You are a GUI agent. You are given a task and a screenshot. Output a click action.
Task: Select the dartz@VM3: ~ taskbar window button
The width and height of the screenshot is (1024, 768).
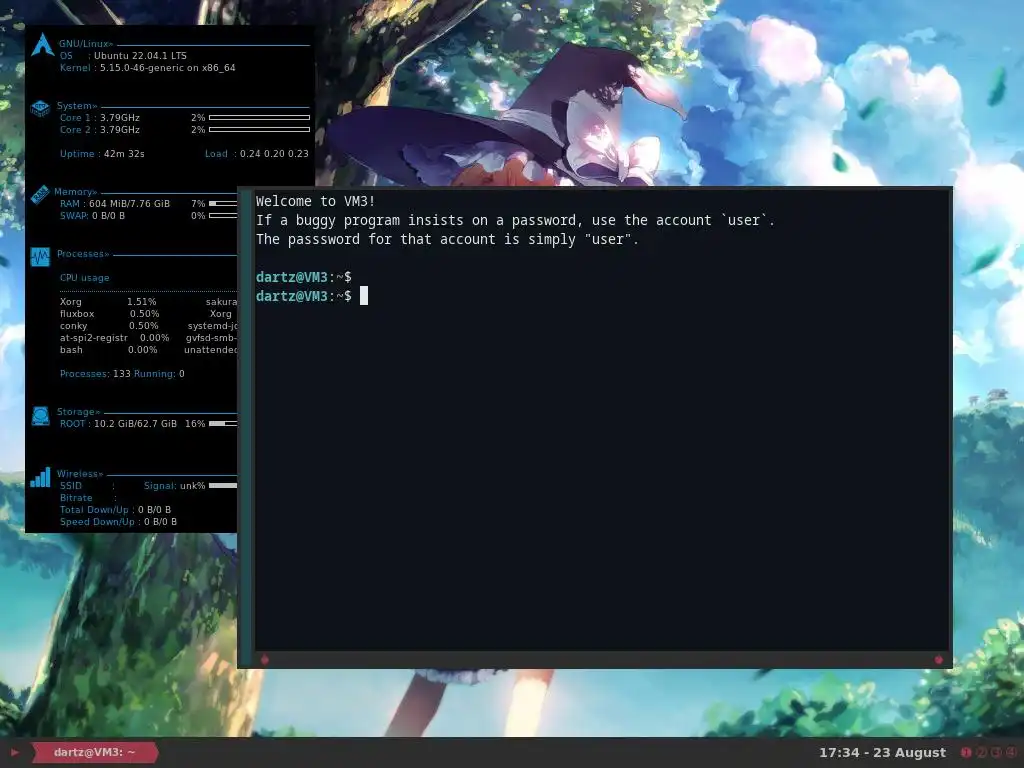point(95,752)
